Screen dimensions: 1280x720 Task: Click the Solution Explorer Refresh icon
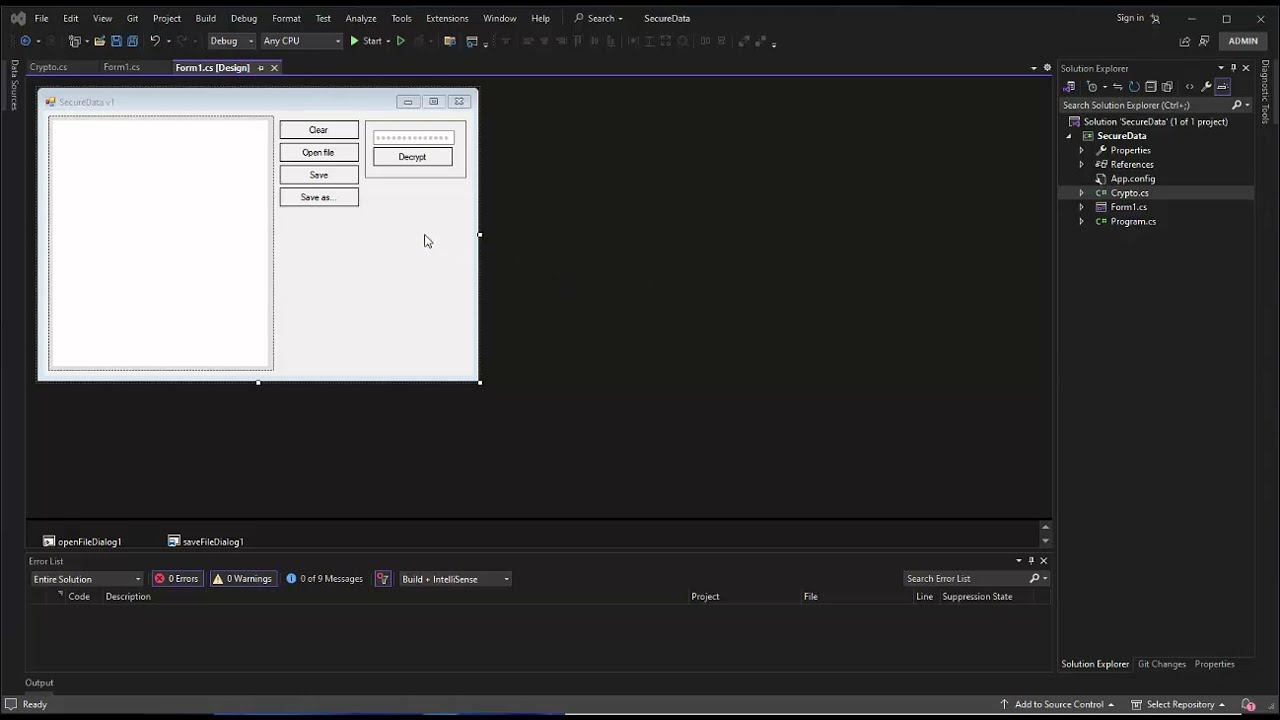[1134, 87]
